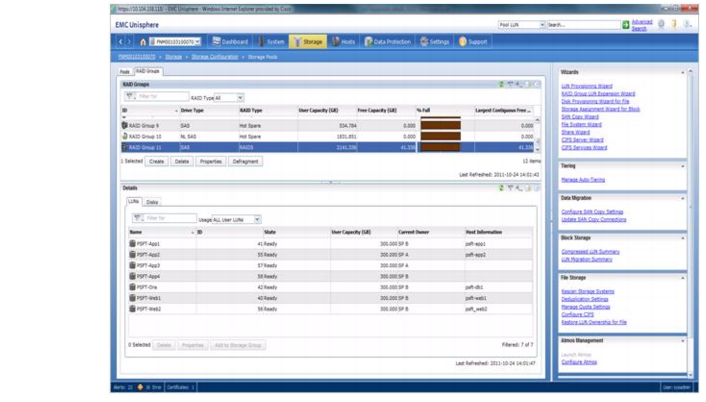Viewport: 706px width, 402px height.
Task: Click Properties button under RAID Groups
Action: point(210,161)
